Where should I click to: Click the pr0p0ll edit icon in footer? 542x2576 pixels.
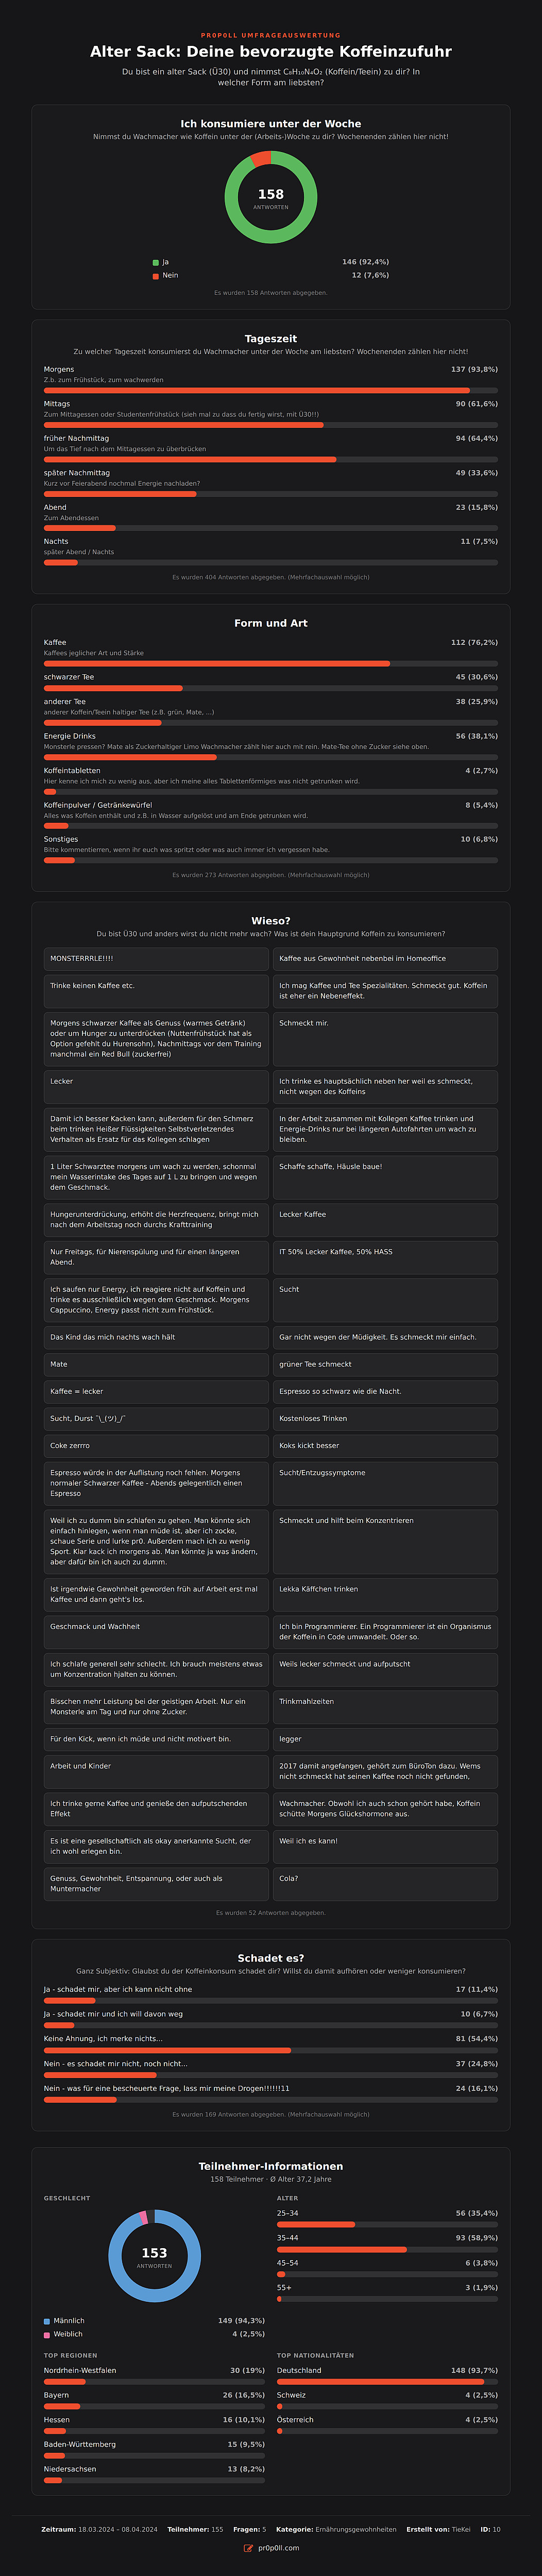pyautogui.click(x=248, y=2548)
